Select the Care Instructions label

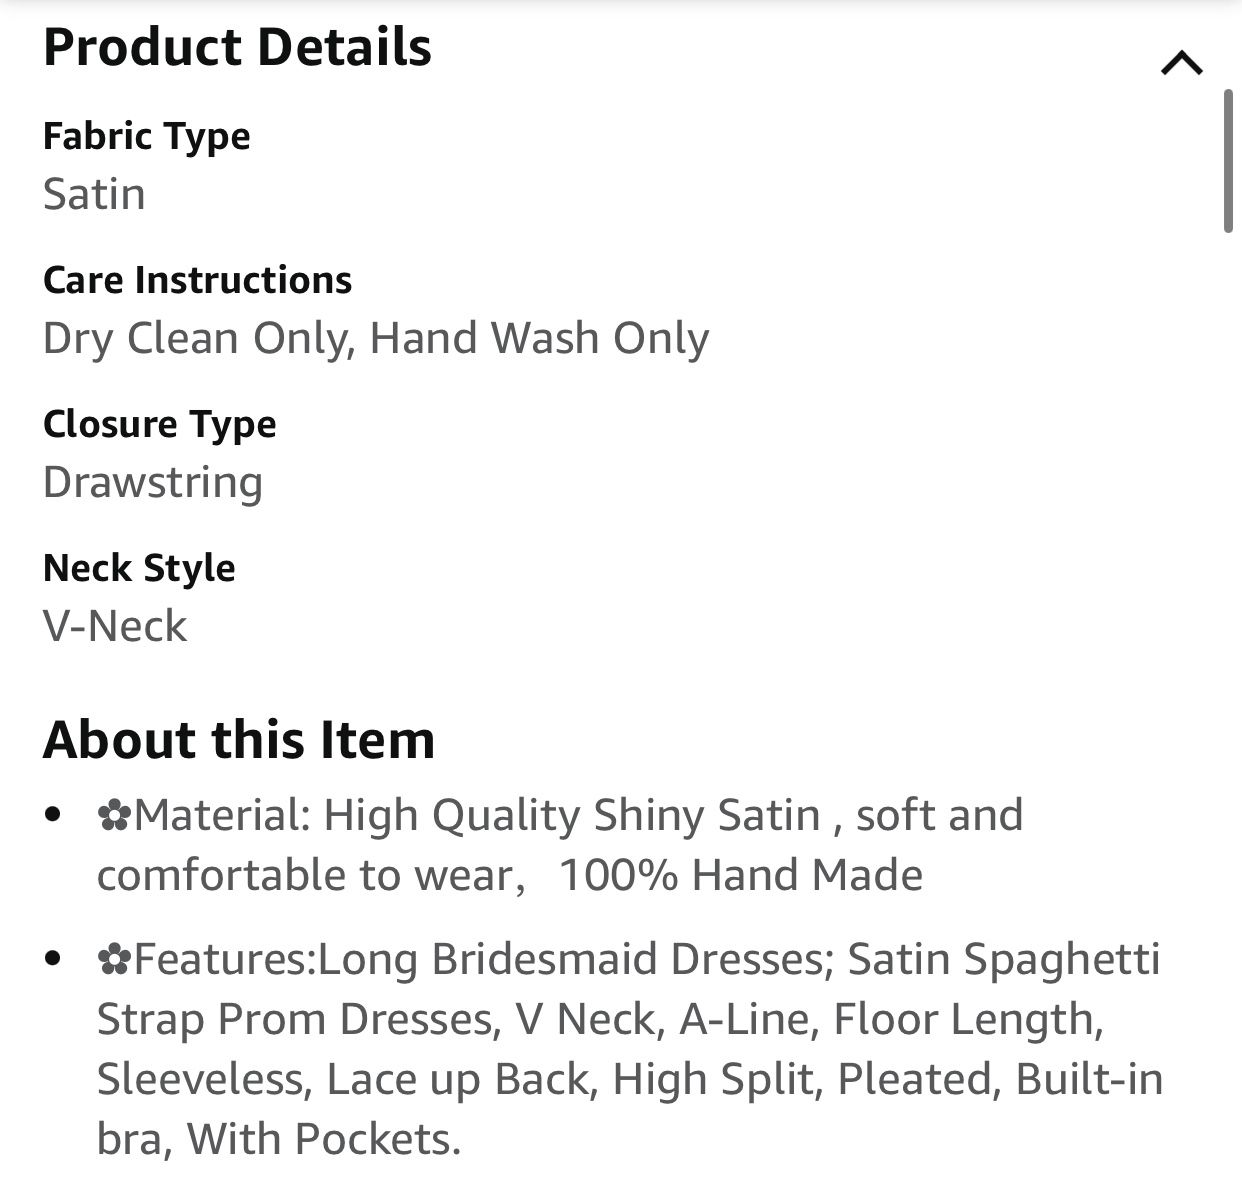(198, 280)
